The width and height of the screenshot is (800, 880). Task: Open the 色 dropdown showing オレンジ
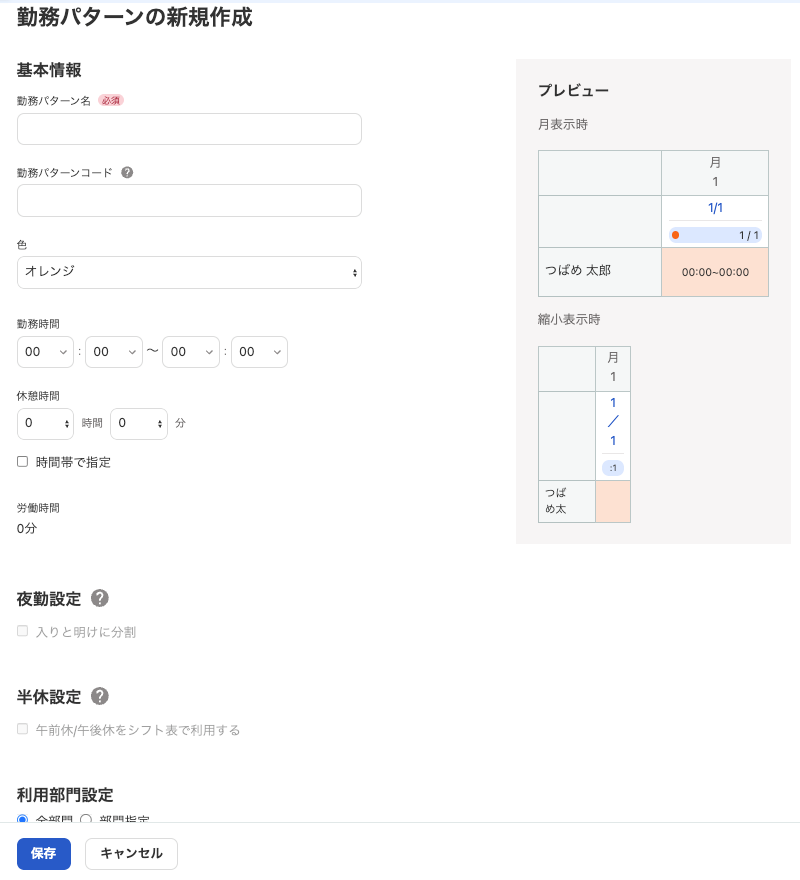click(189, 272)
